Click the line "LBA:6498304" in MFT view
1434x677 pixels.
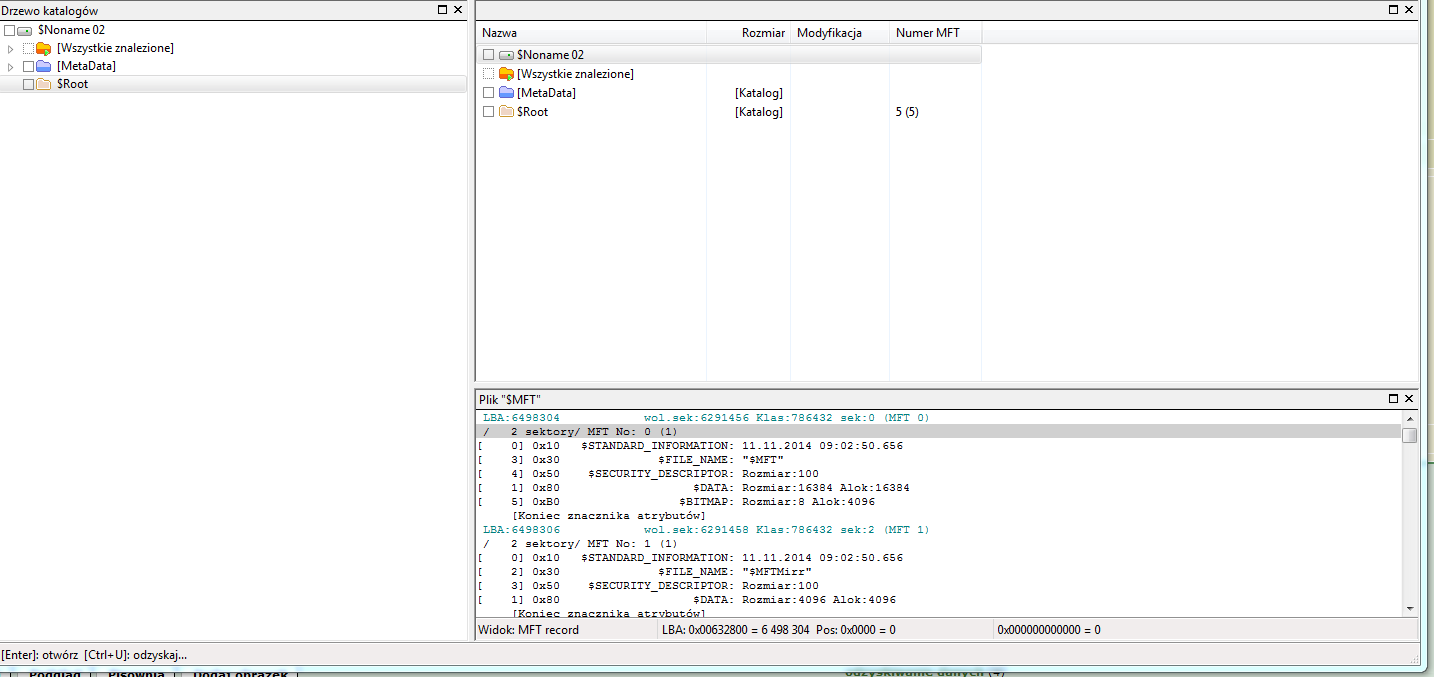point(706,418)
